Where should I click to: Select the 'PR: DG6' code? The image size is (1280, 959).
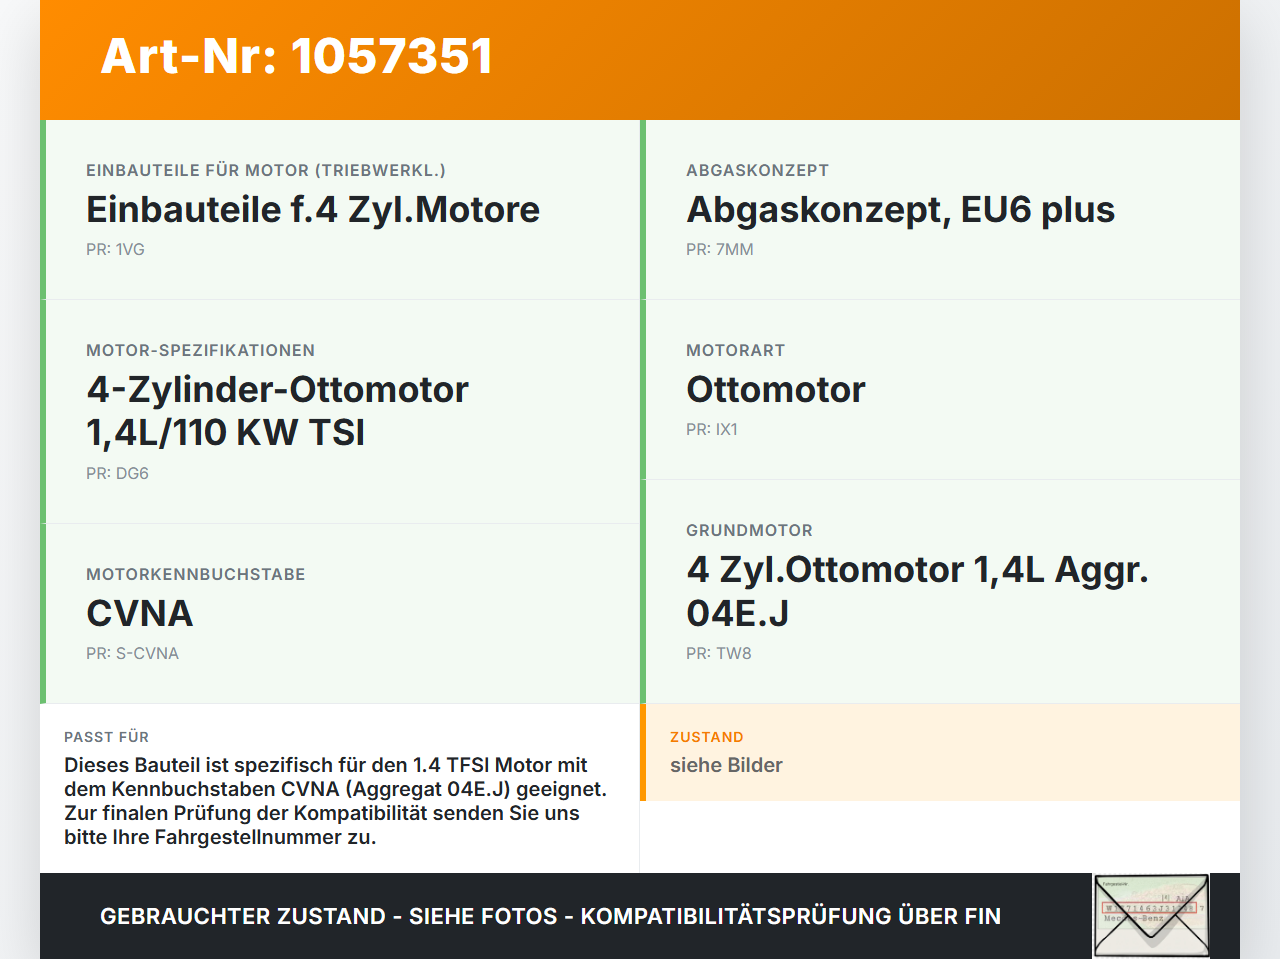coord(117,473)
